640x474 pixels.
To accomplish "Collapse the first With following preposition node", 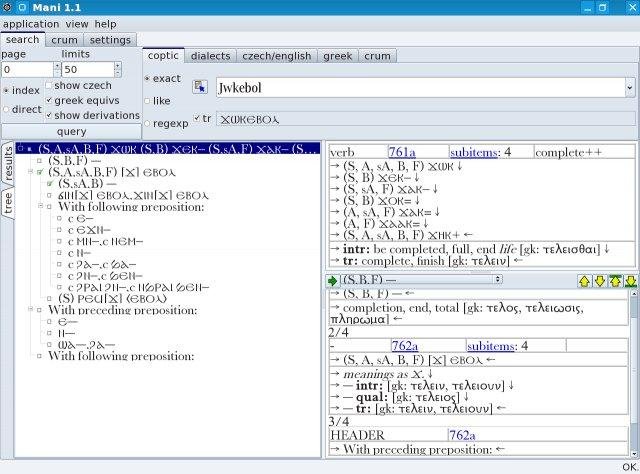I will coord(40,206).
